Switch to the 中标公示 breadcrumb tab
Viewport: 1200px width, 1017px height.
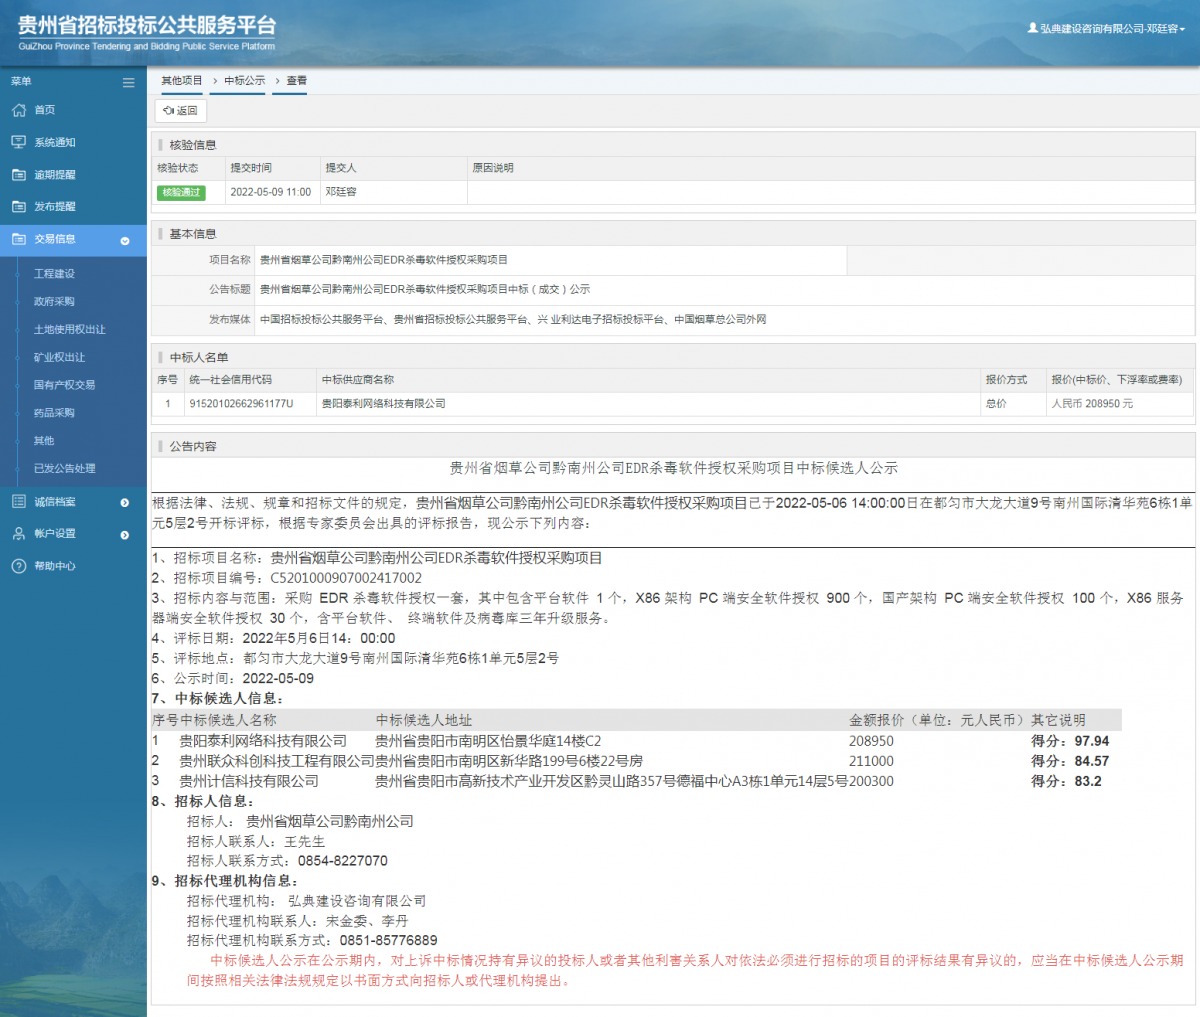click(x=245, y=81)
